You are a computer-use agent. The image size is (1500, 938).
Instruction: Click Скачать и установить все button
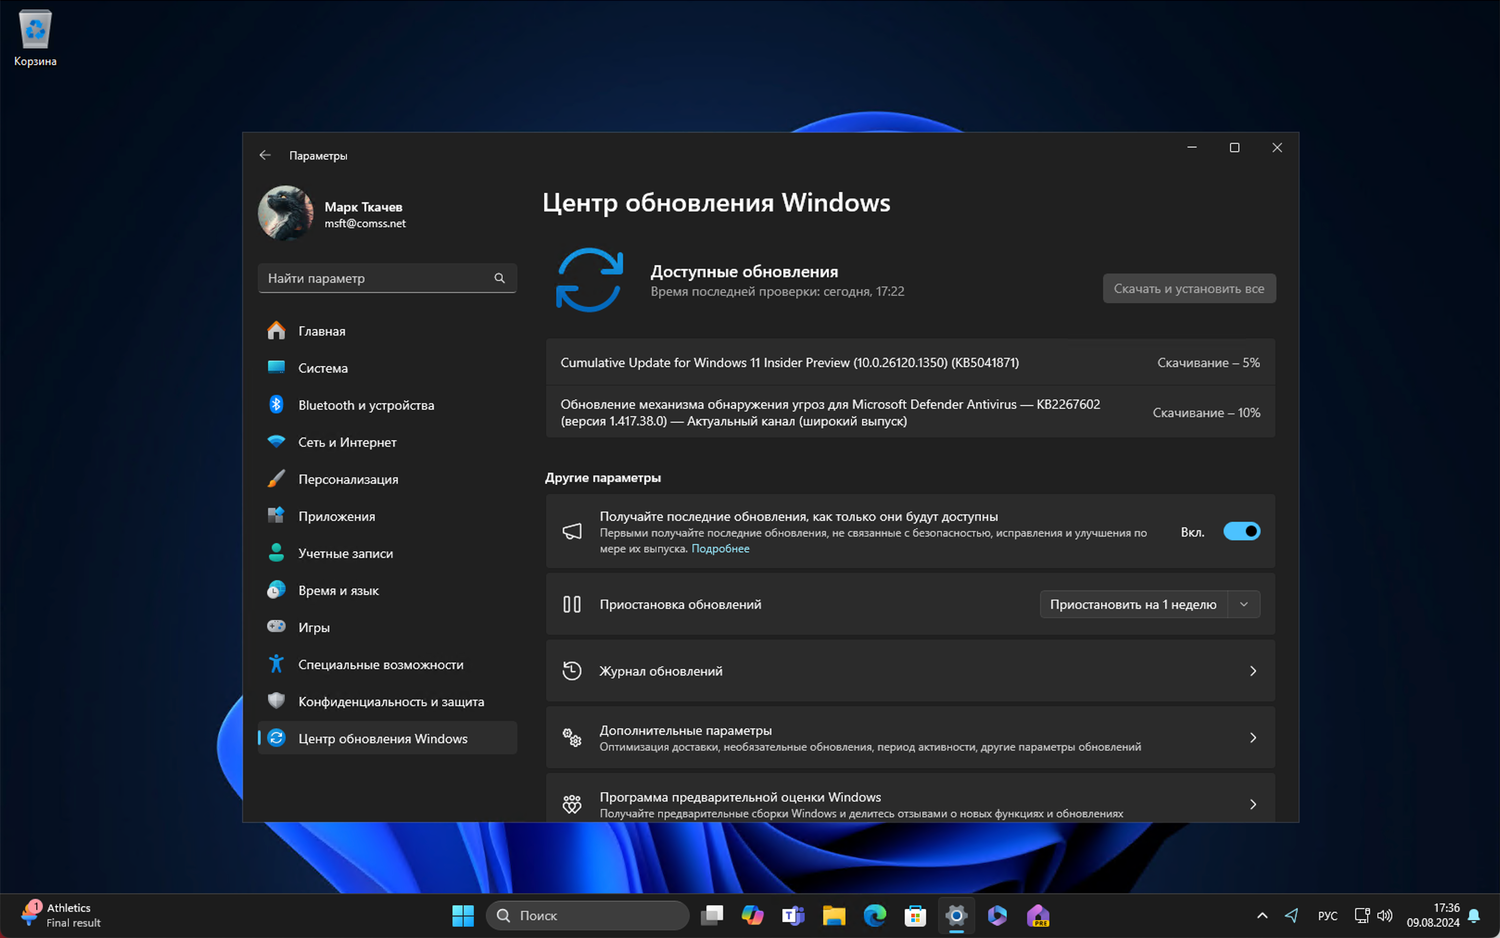click(1189, 289)
